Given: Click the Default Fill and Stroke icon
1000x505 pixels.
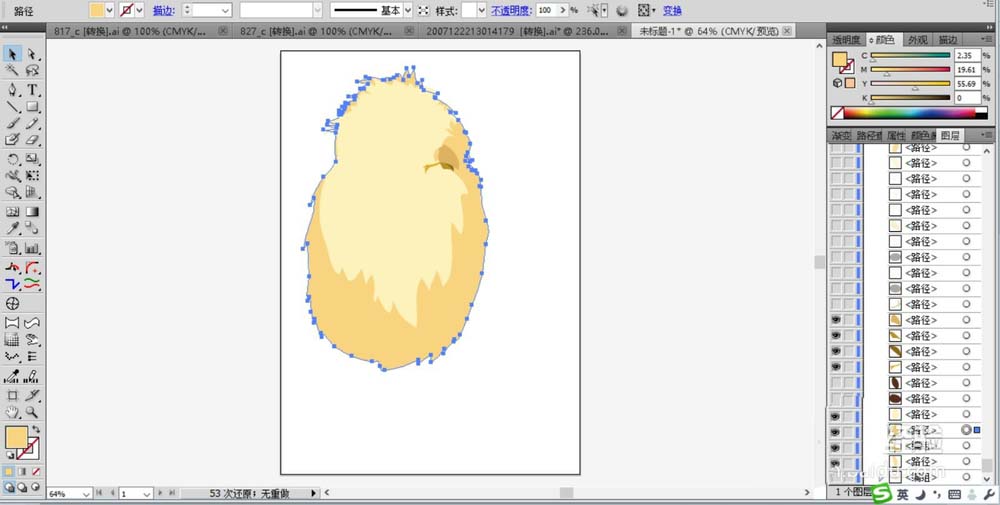Looking at the screenshot, I should (10, 455).
